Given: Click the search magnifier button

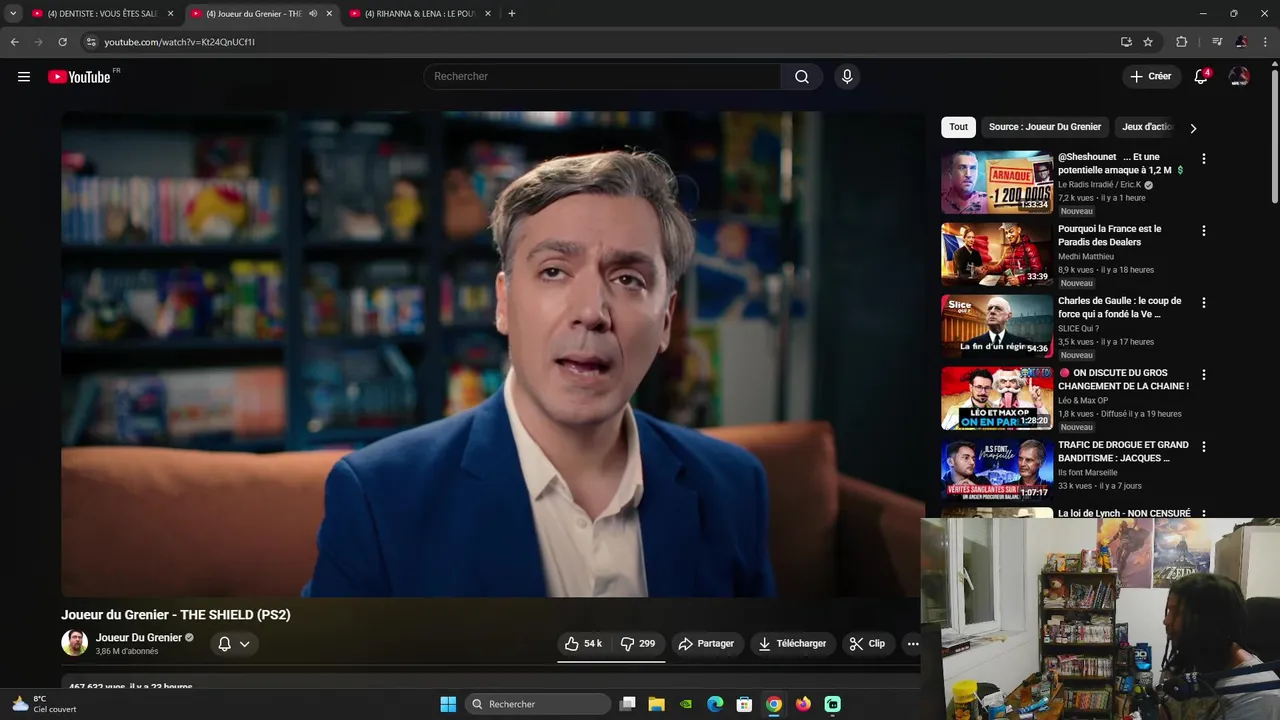Looking at the screenshot, I should click(802, 77).
